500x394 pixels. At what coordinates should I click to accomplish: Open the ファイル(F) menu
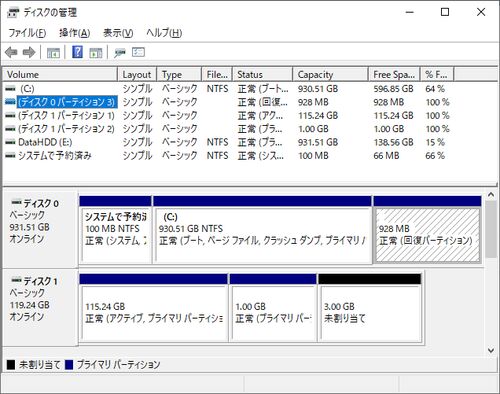27,33
